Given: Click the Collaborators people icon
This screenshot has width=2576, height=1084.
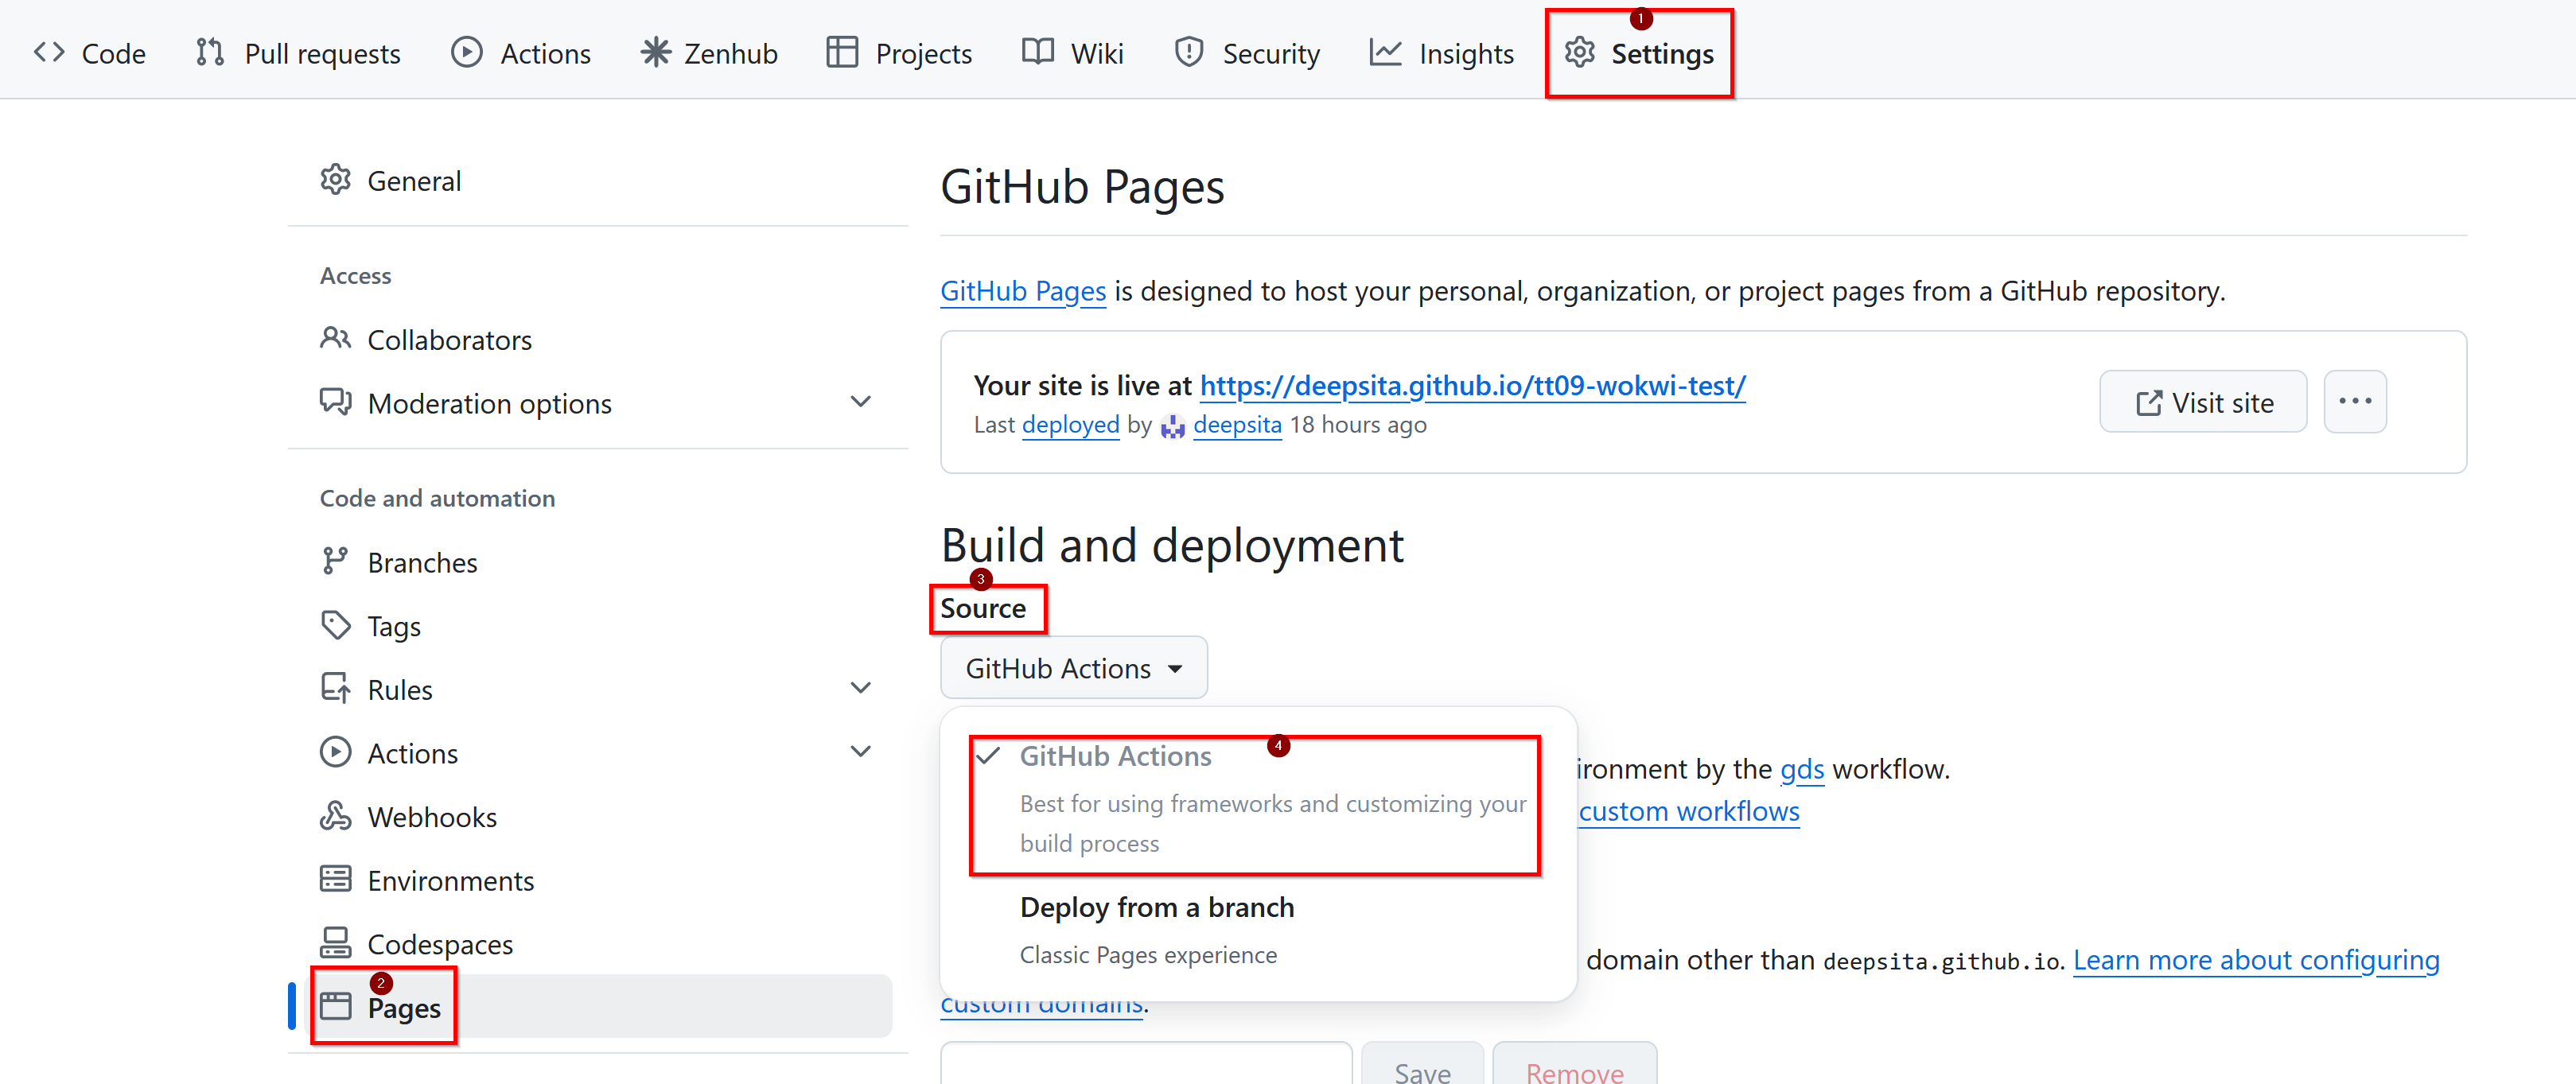Looking at the screenshot, I should pyautogui.click(x=335, y=339).
